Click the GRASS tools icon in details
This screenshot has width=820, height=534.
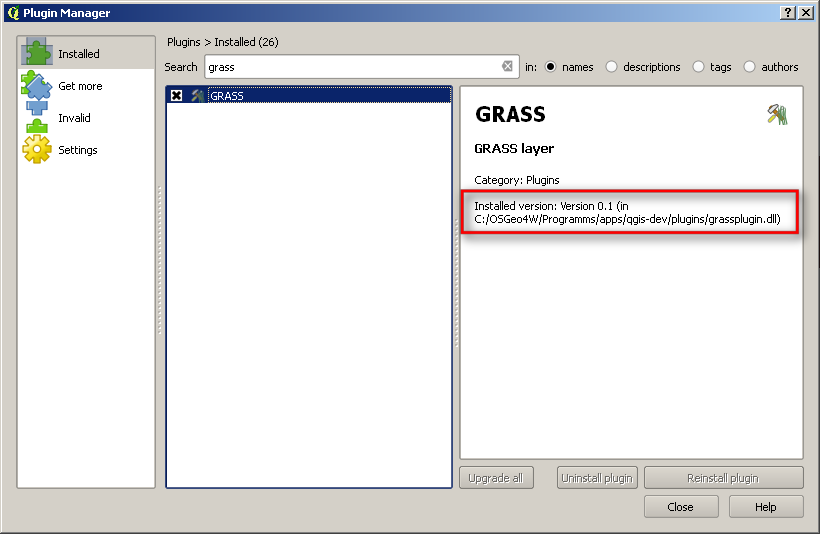(778, 115)
